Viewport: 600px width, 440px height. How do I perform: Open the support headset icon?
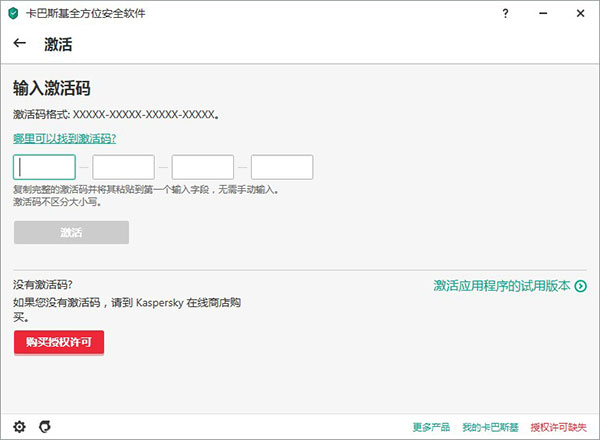pos(44,426)
